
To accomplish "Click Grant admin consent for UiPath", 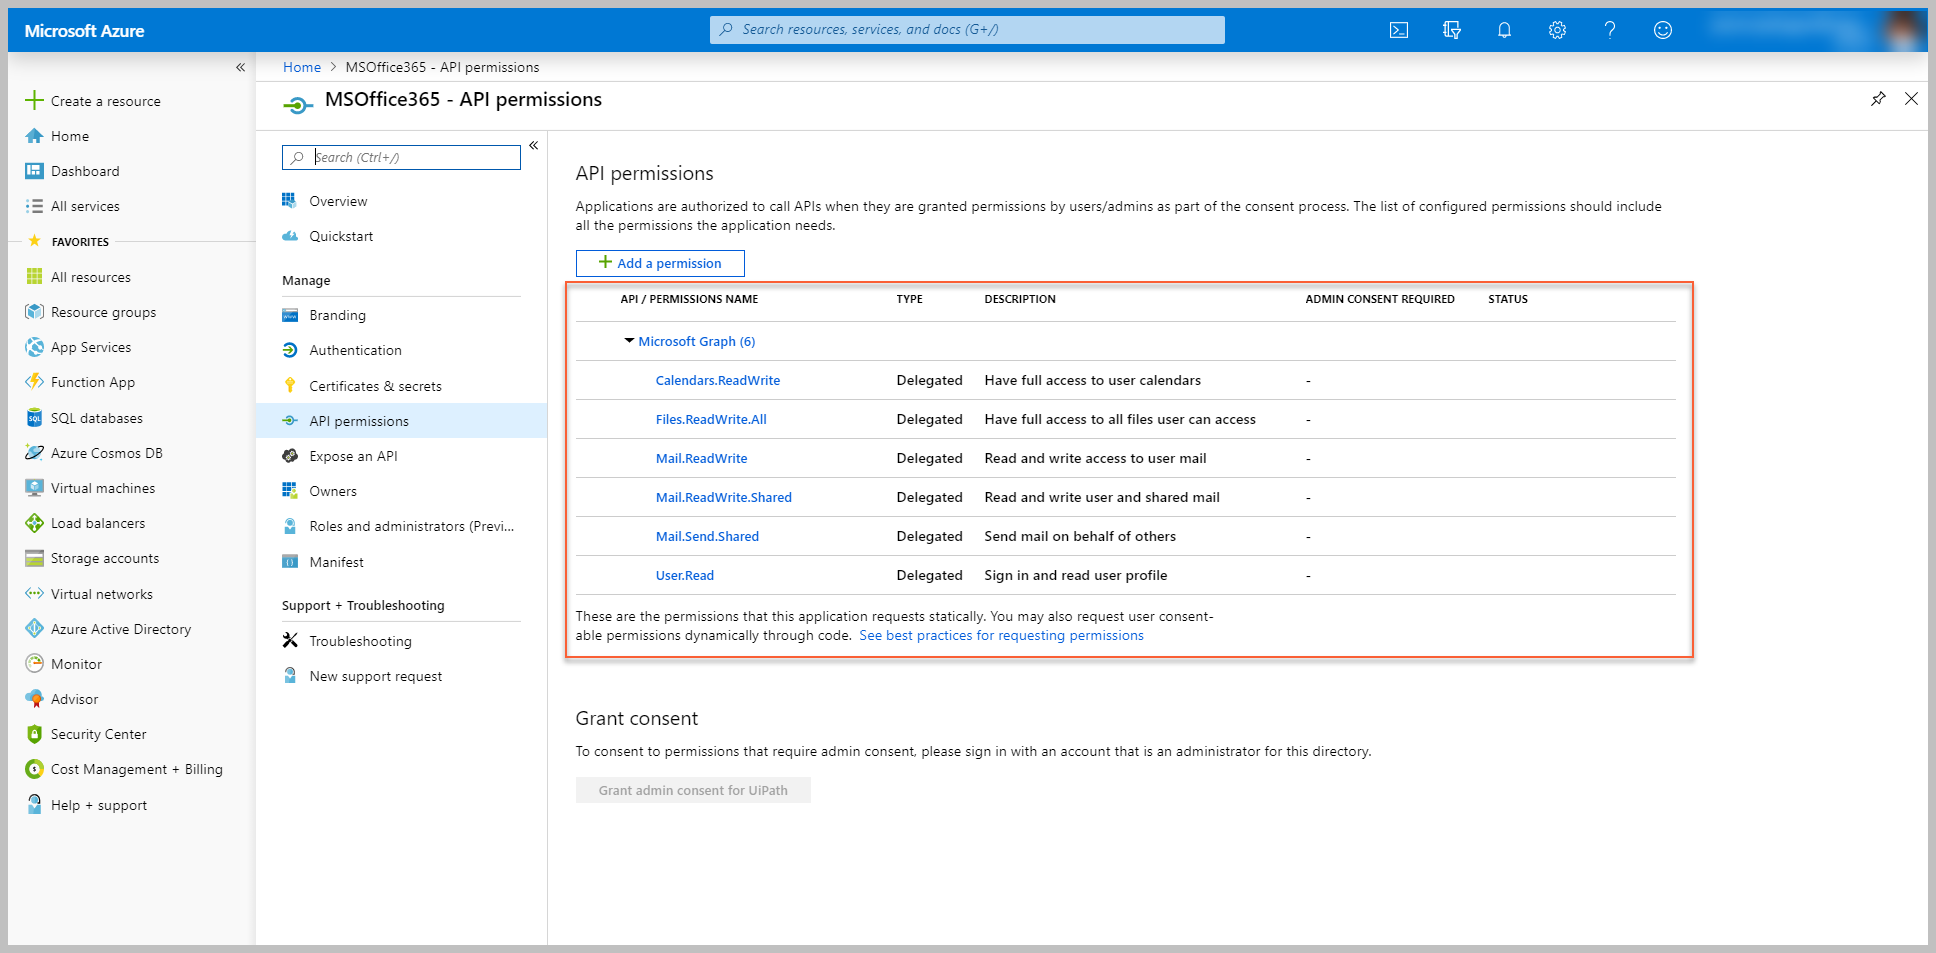I will point(693,790).
